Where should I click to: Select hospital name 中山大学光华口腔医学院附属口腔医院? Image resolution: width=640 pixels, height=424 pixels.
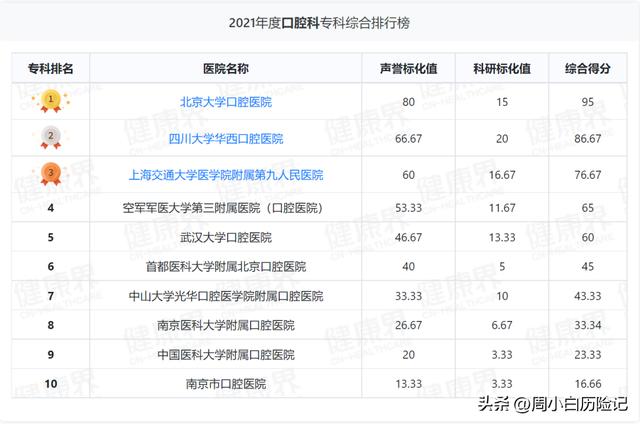pos(226,296)
